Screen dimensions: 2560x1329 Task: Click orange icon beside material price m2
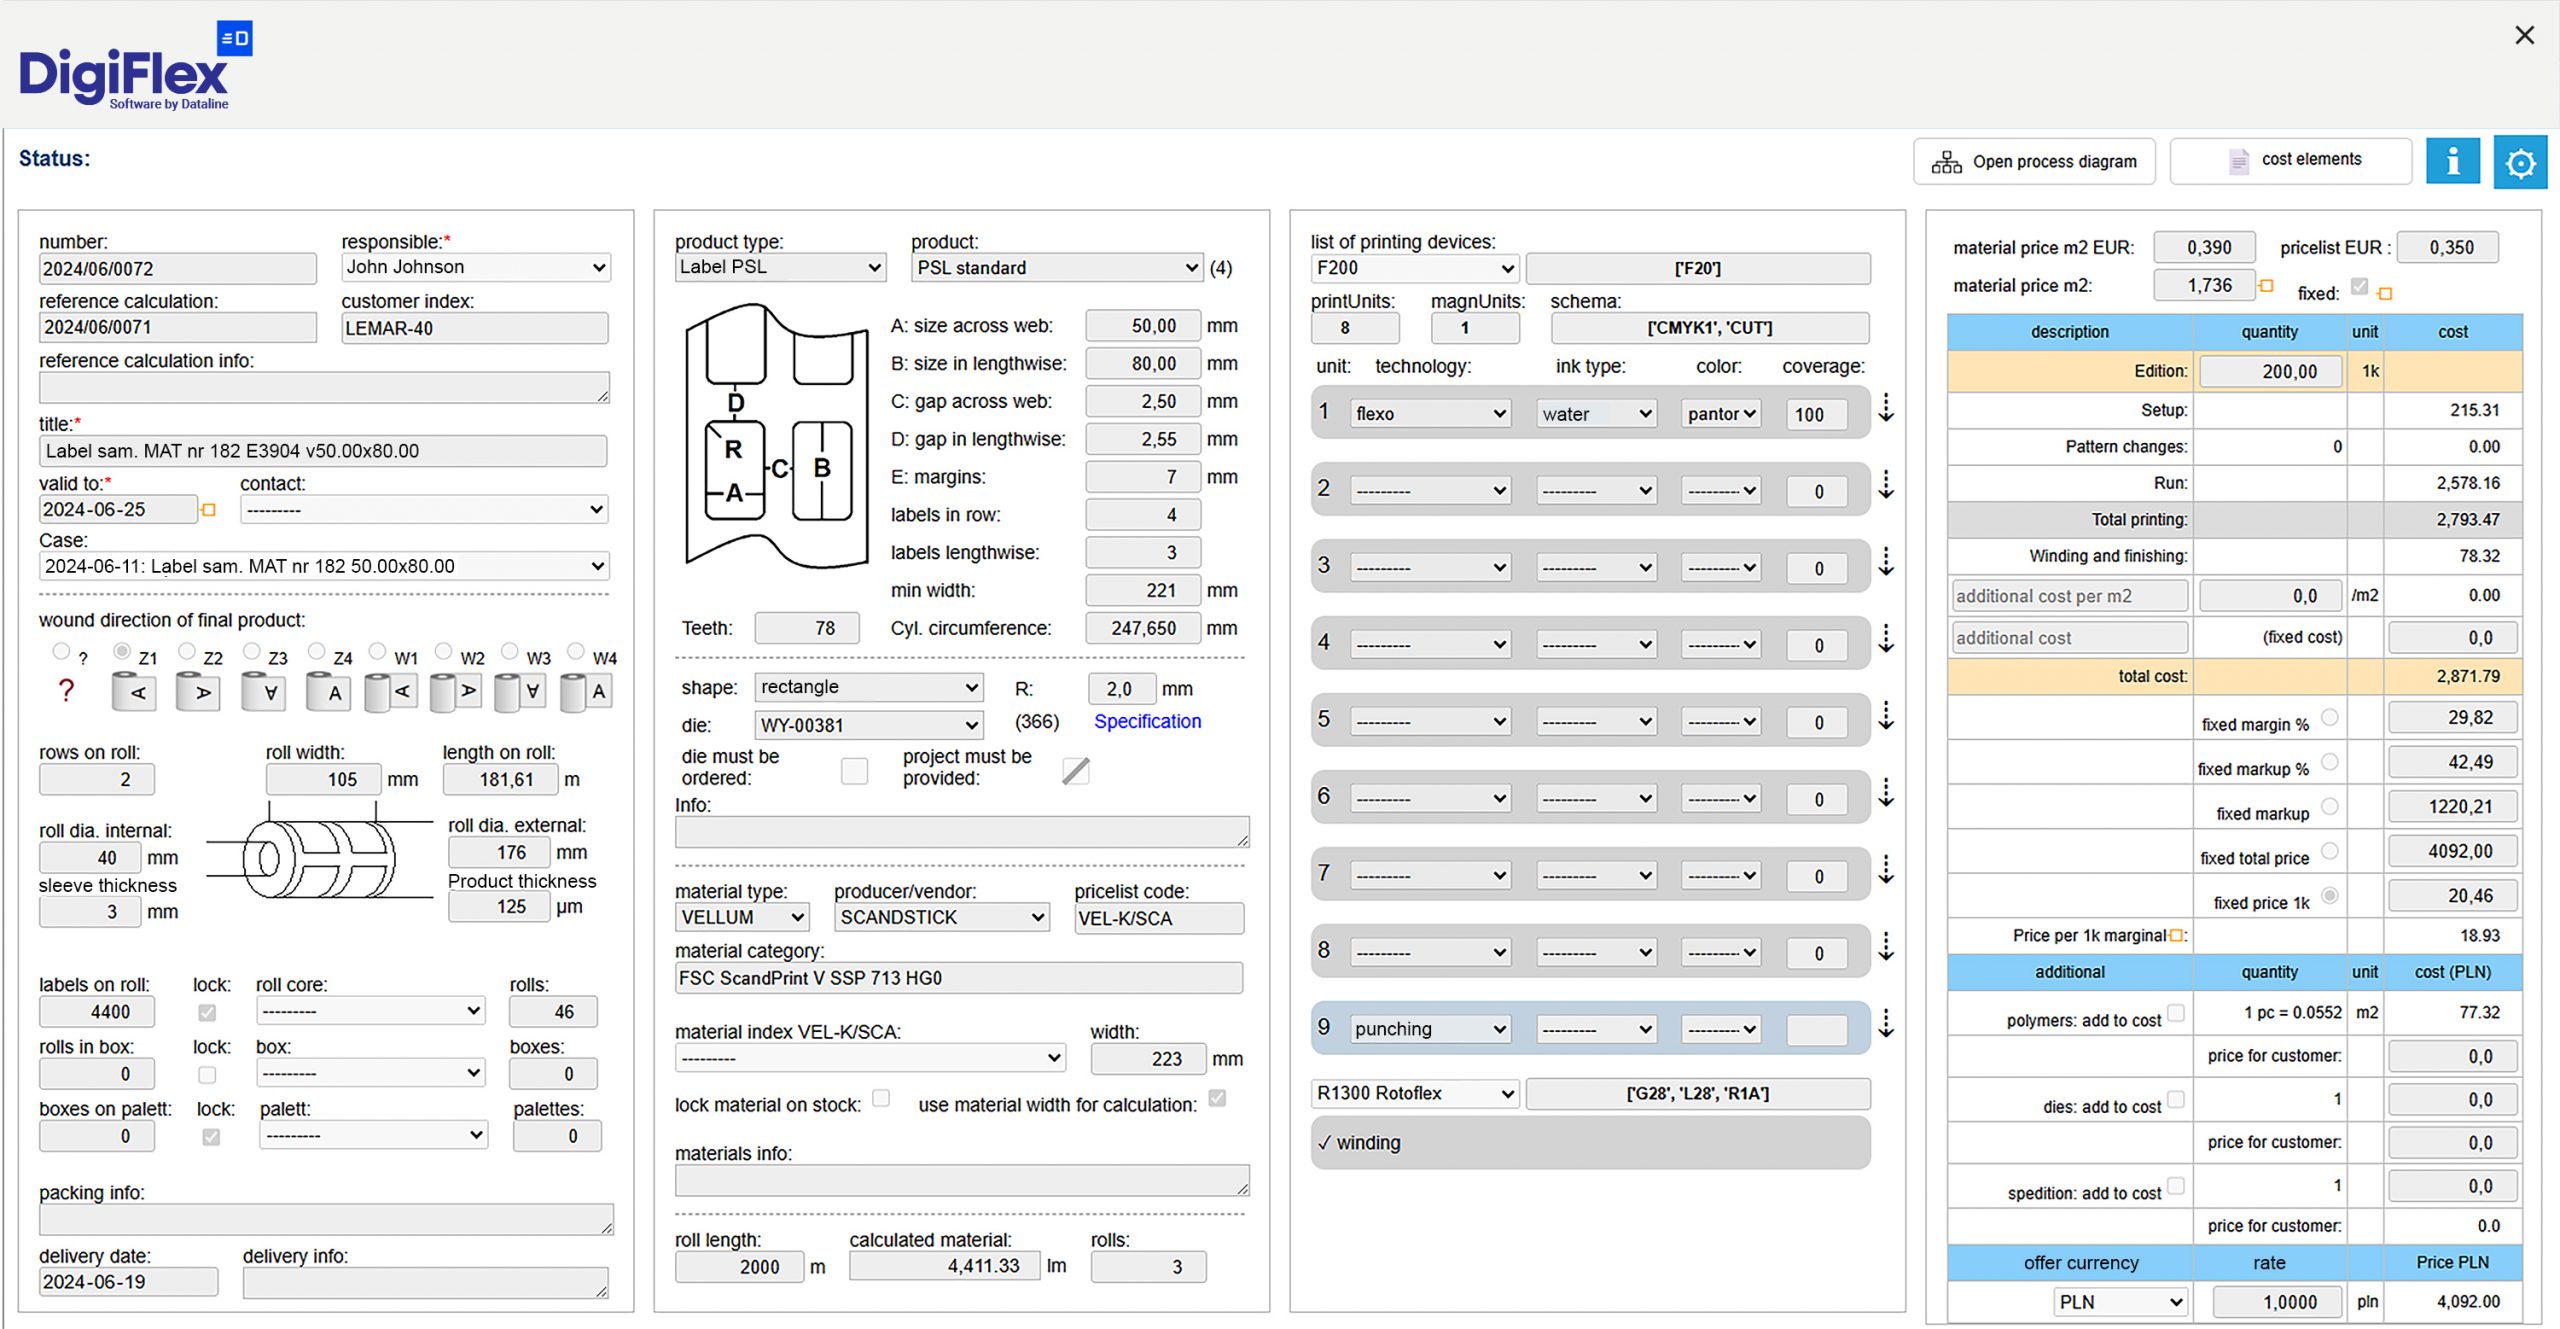2266,286
